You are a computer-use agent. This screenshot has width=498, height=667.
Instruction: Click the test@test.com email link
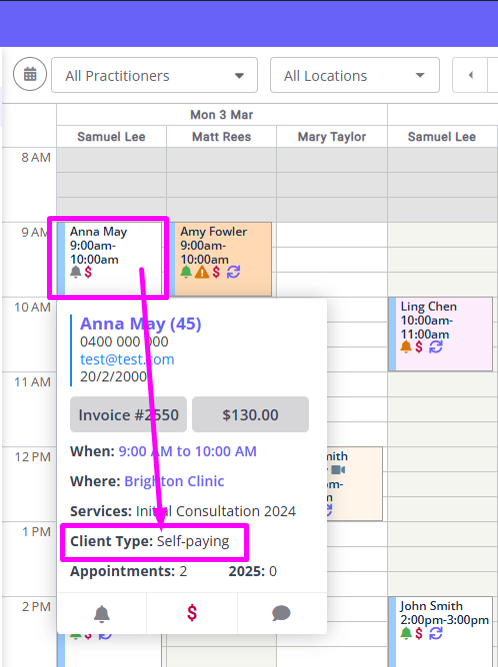point(127,359)
